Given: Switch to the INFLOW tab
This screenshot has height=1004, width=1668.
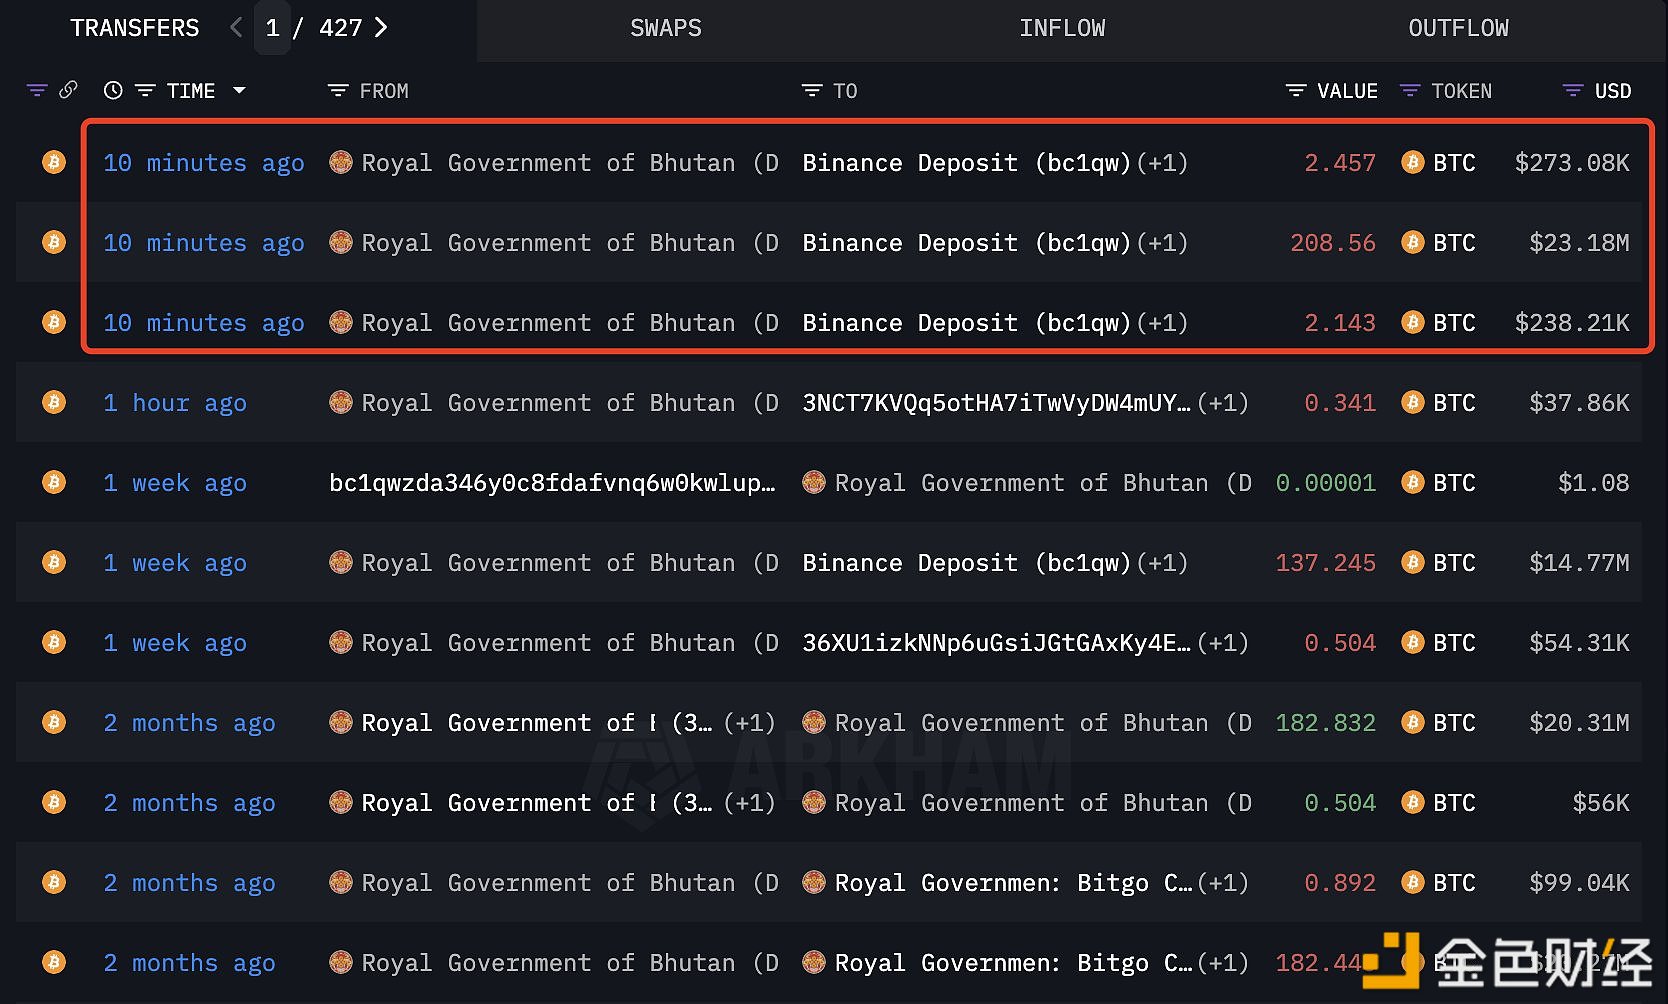Looking at the screenshot, I should [1062, 29].
